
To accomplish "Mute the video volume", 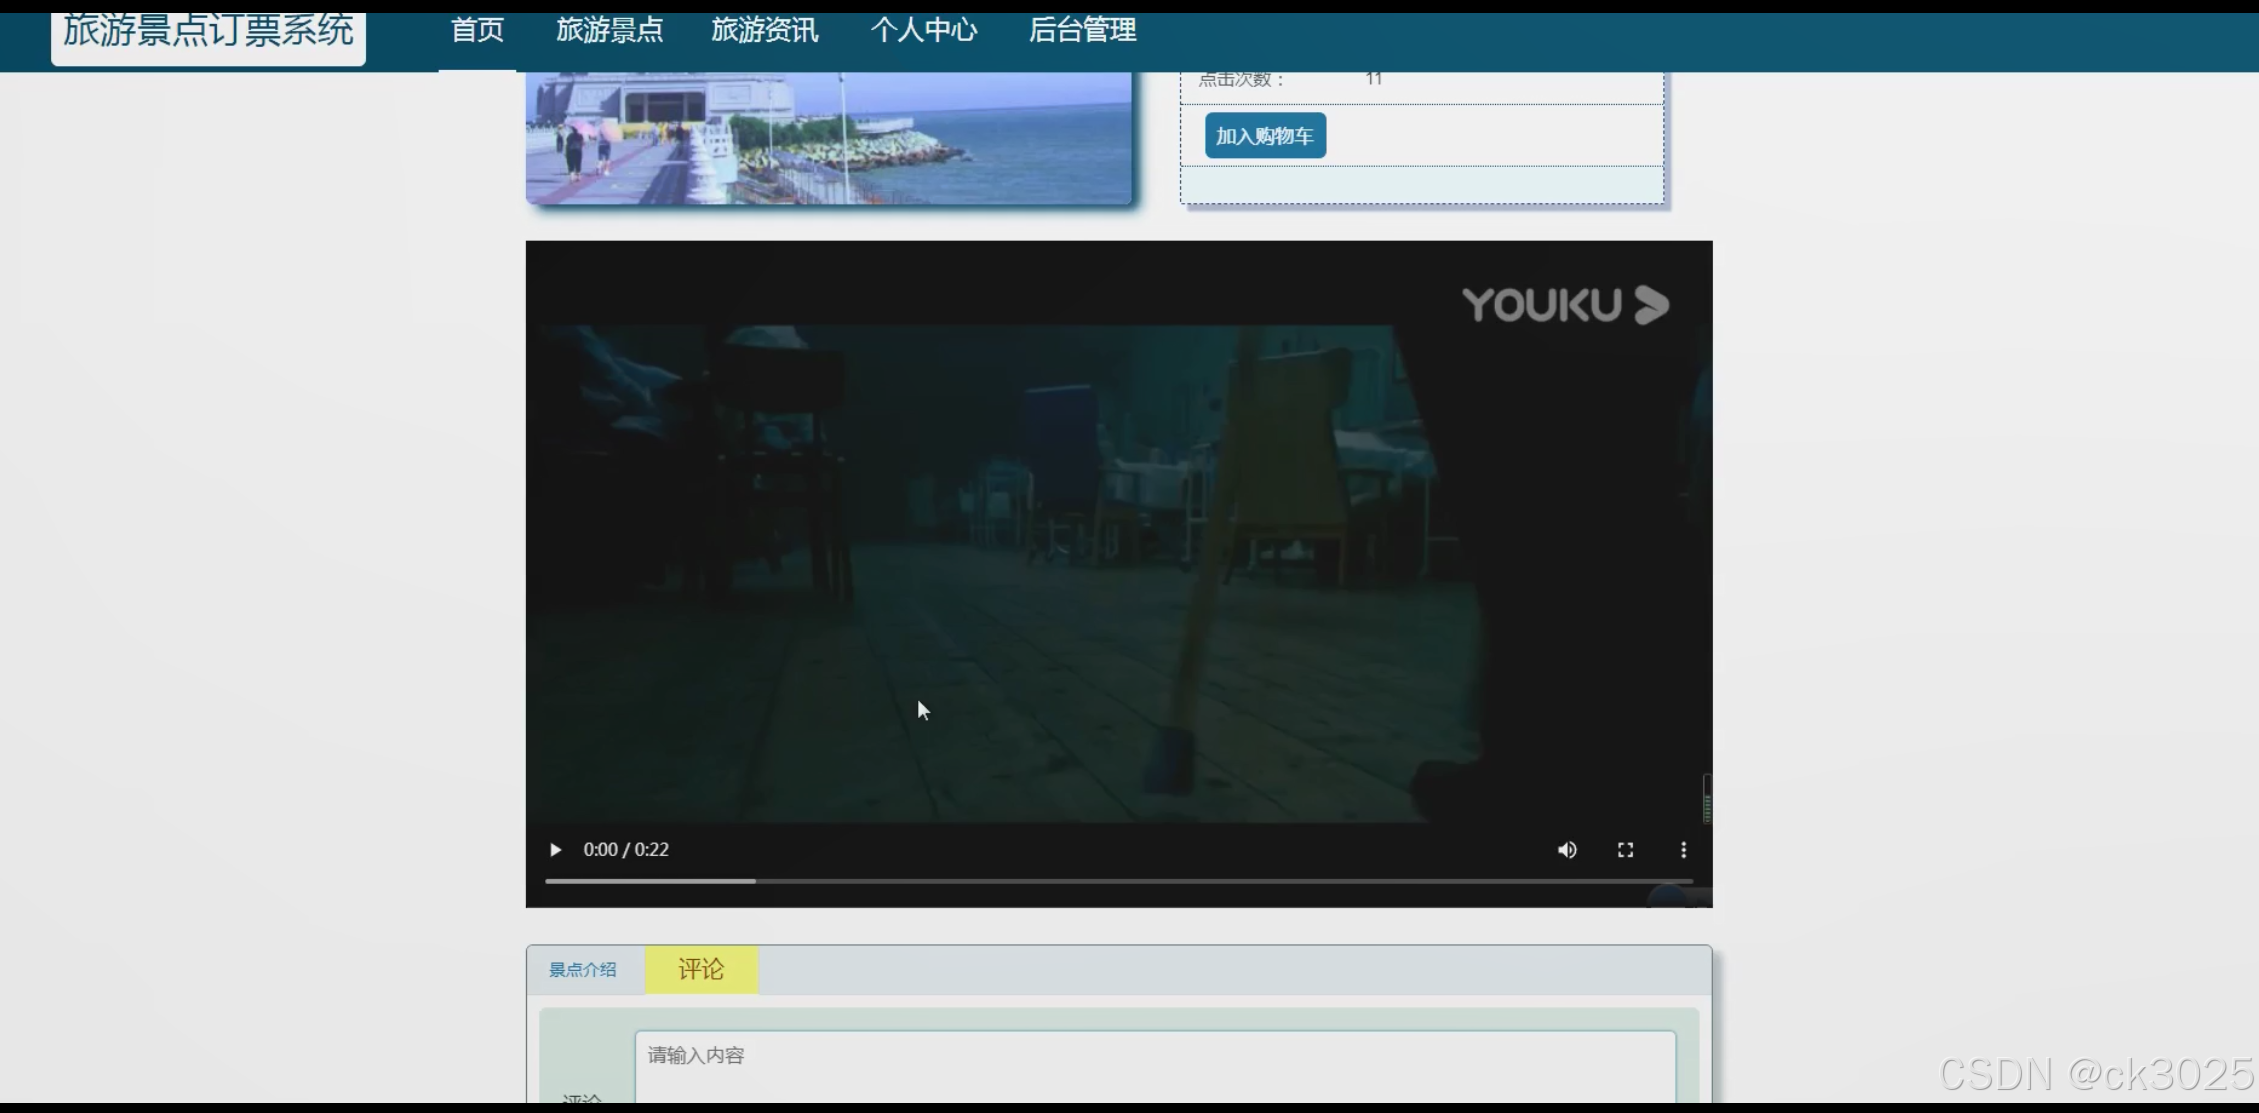I will [1567, 850].
